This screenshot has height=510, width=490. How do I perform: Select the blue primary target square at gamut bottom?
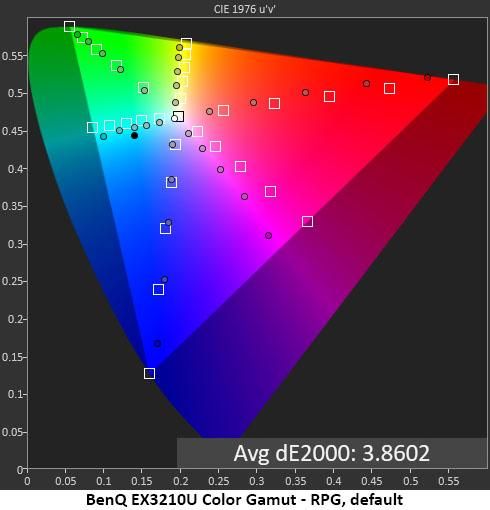[x=150, y=373]
